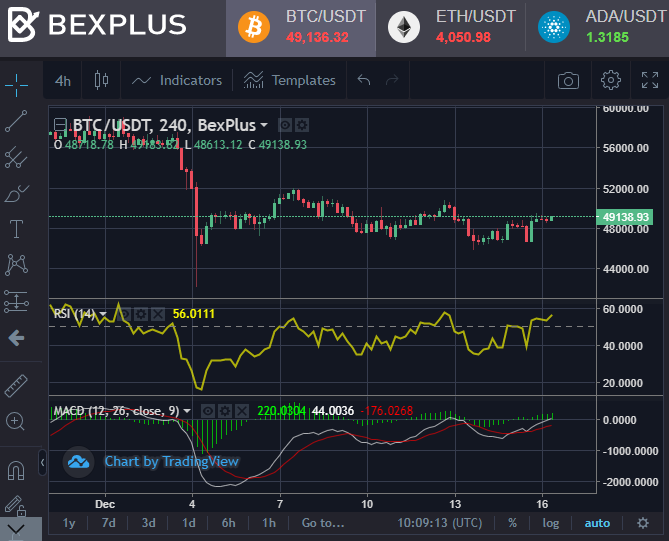Toggle main series visibility eye icon
This screenshot has height=541, width=669.
(x=285, y=125)
